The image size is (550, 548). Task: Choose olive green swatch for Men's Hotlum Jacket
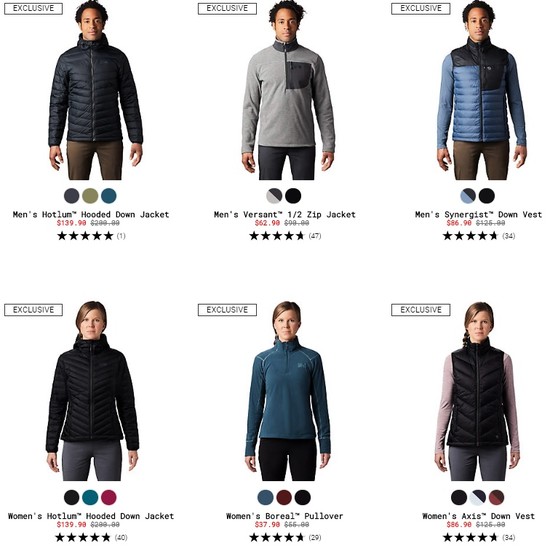[90, 196]
